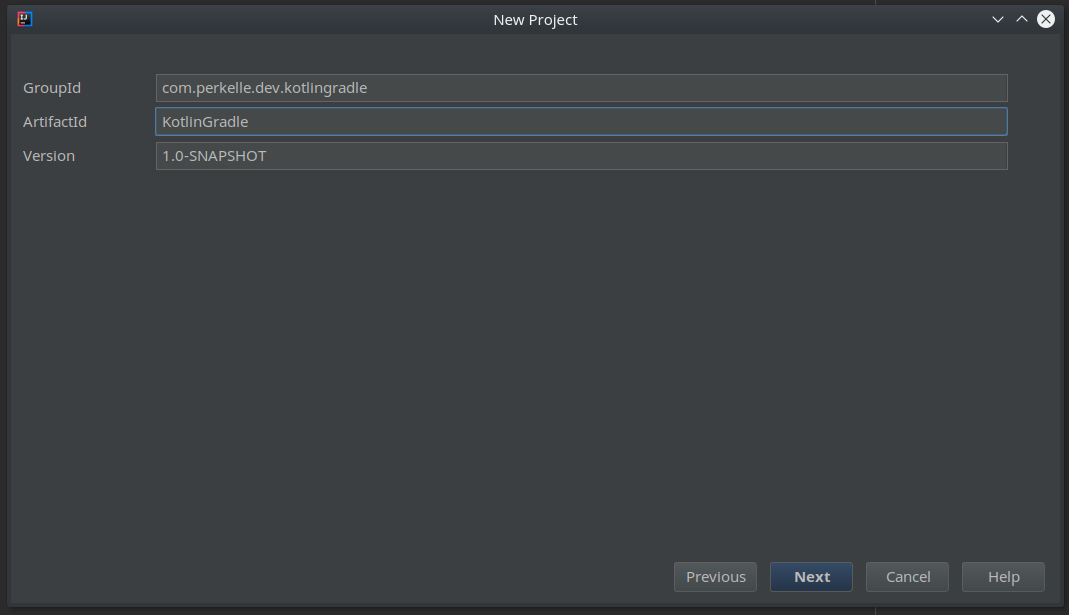Select the Version label

pyautogui.click(x=48, y=155)
